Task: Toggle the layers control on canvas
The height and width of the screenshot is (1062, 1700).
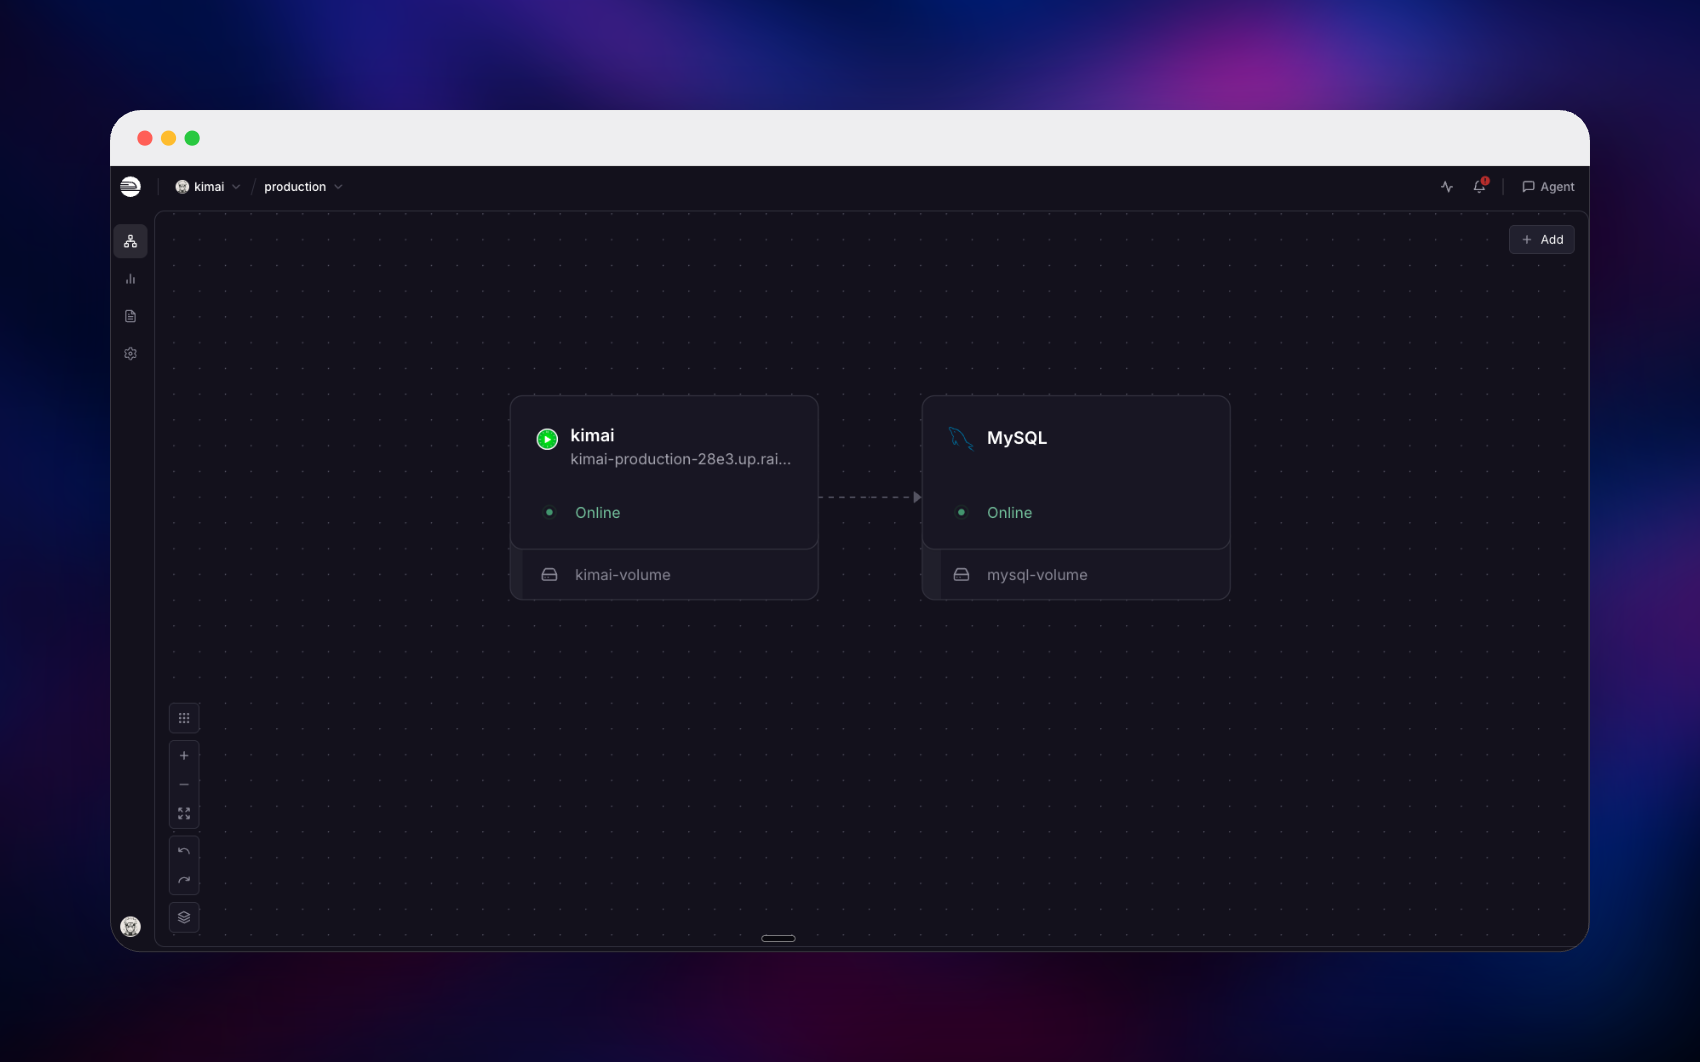Action: pyautogui.click(x=184, y=917)
